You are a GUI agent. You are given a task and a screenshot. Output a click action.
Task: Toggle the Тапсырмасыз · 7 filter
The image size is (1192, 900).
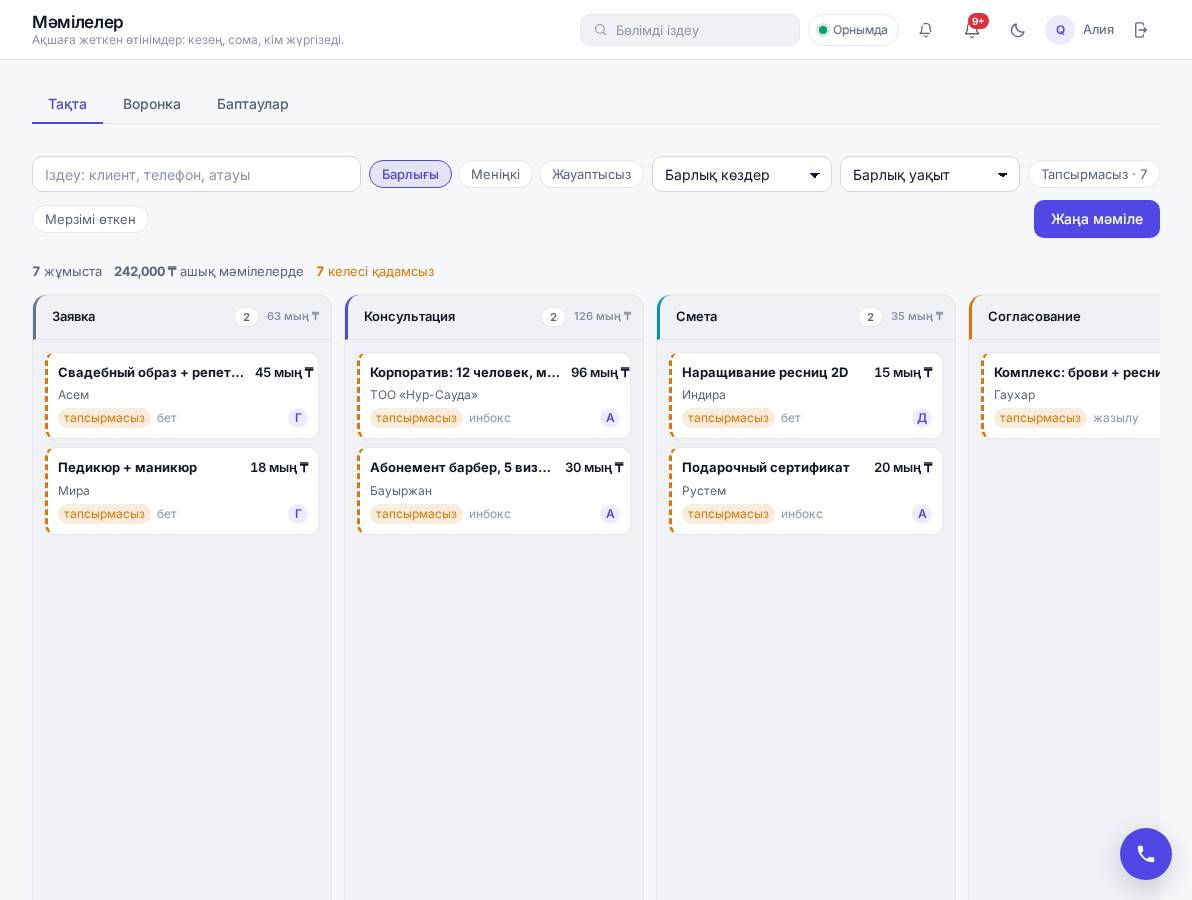[x=1093, y=174]
